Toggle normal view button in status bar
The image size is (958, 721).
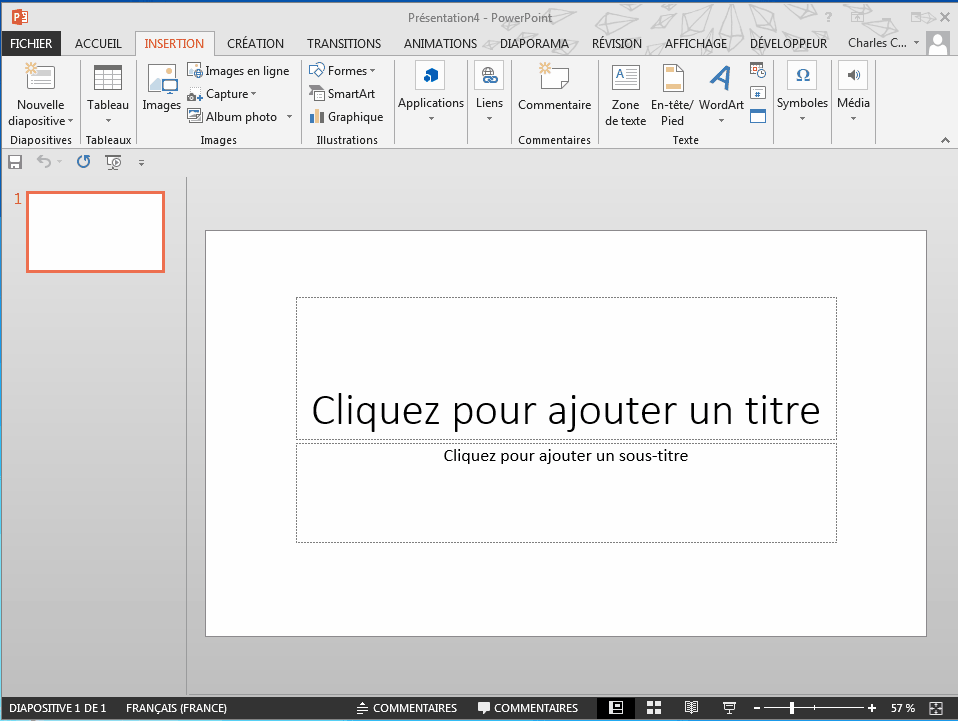616,708
